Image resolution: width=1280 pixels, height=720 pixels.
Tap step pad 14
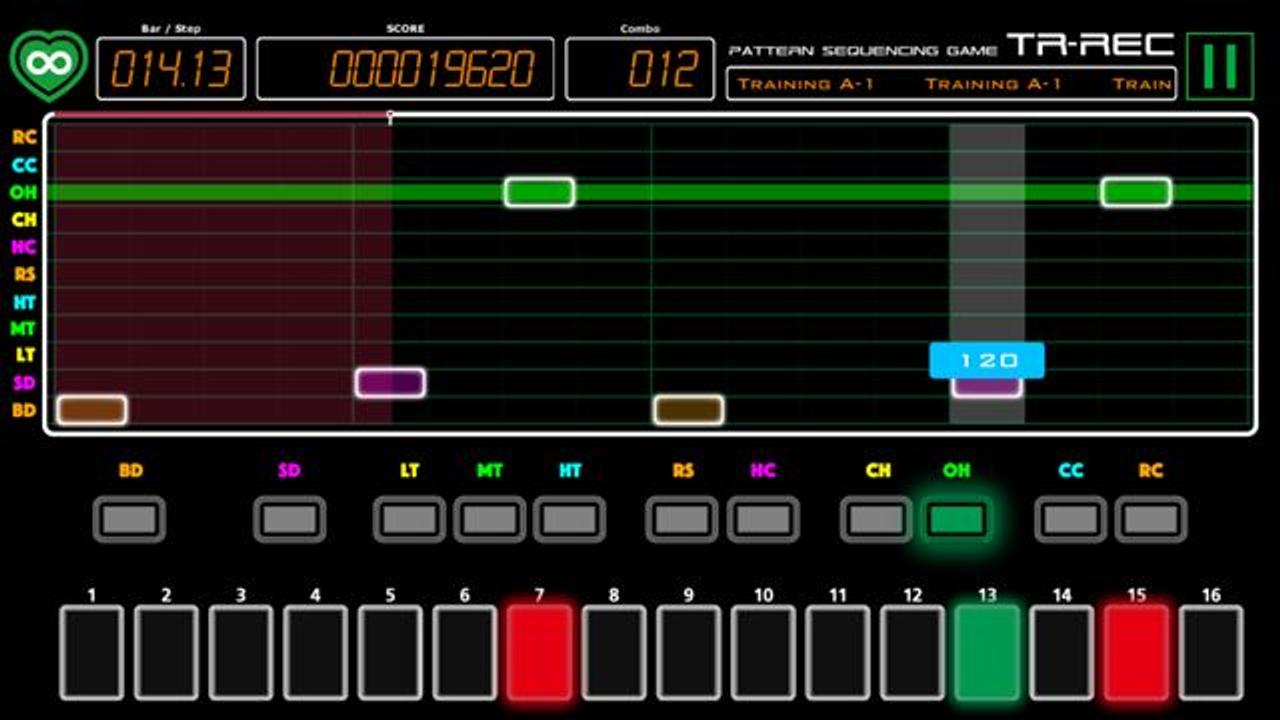coord(1062,652)
